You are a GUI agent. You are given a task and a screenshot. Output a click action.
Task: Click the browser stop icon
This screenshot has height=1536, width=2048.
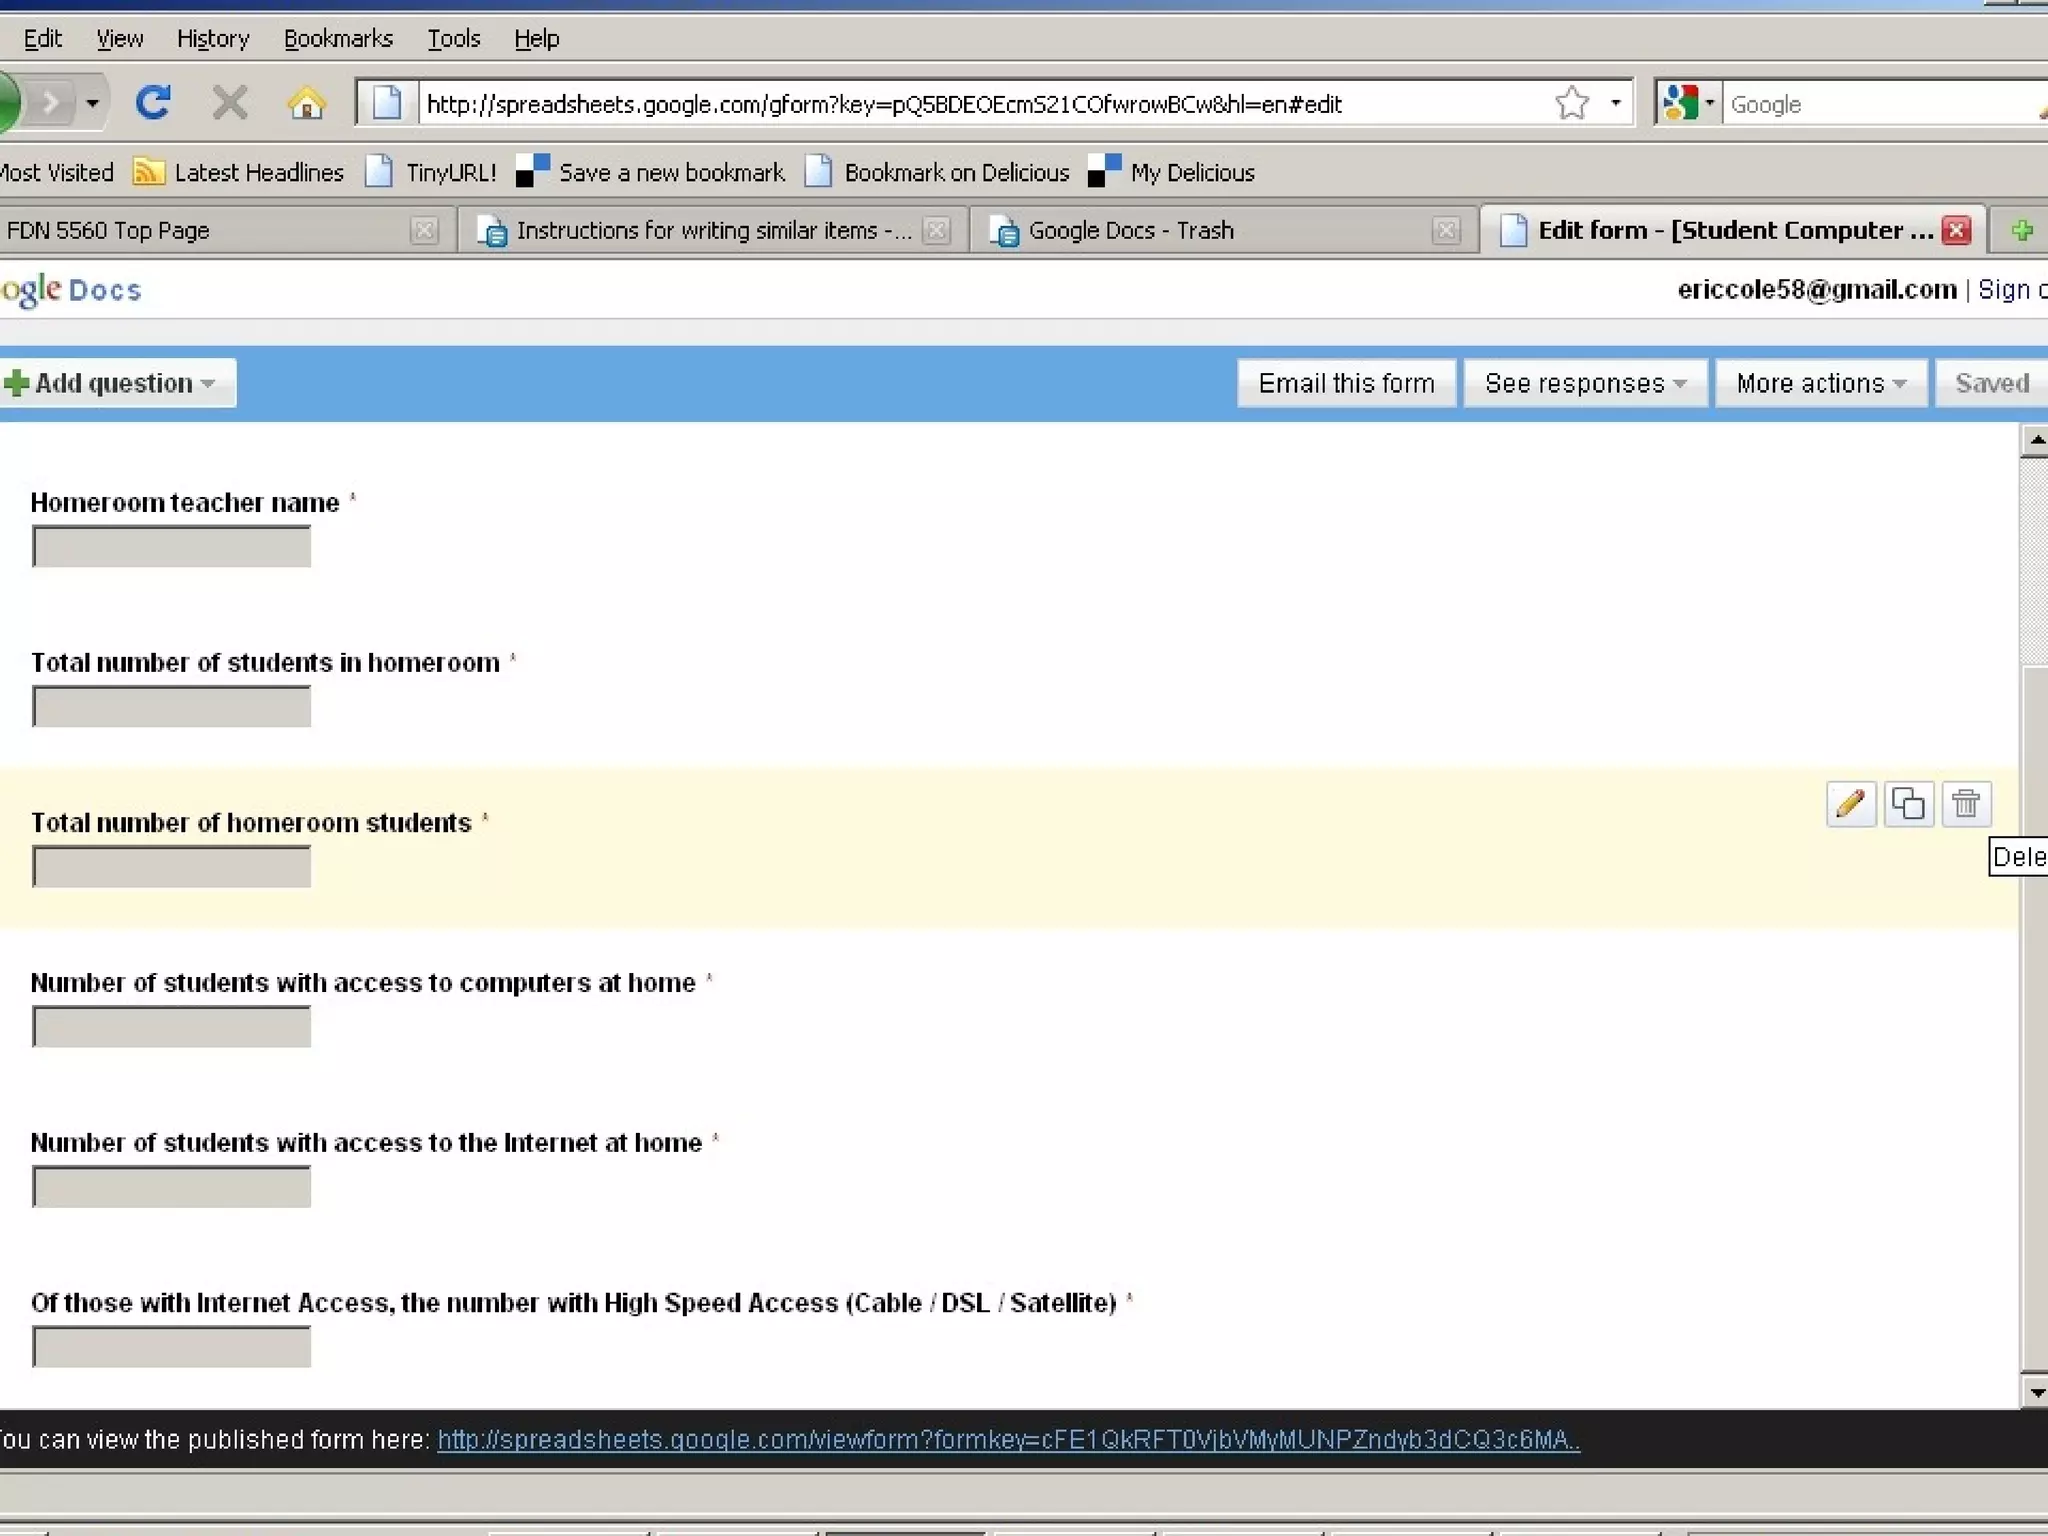(230, 103)
